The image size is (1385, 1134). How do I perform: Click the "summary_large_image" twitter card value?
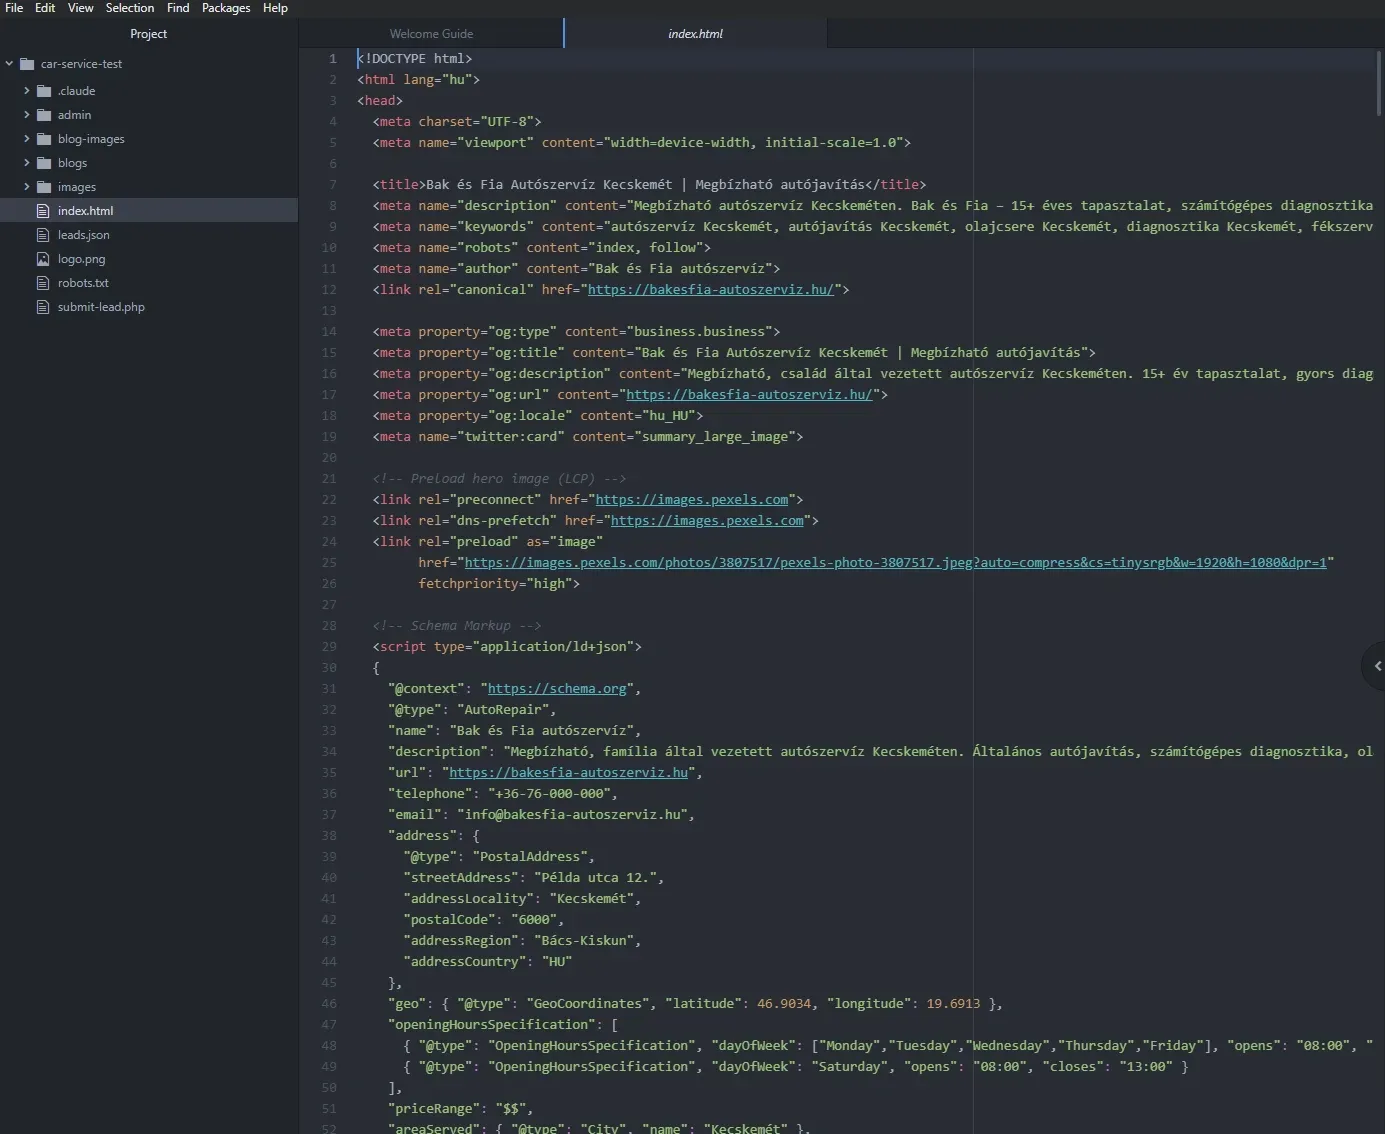715,437
